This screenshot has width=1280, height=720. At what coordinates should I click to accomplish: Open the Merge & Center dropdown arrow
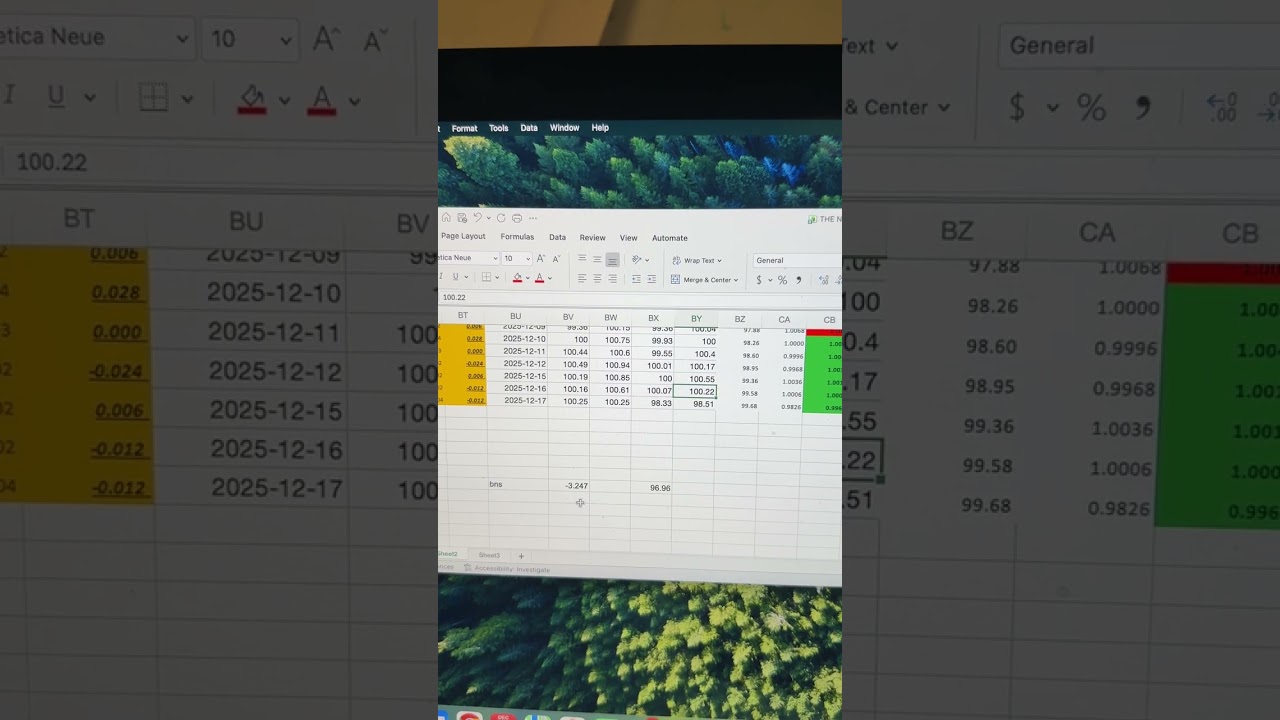736,280
